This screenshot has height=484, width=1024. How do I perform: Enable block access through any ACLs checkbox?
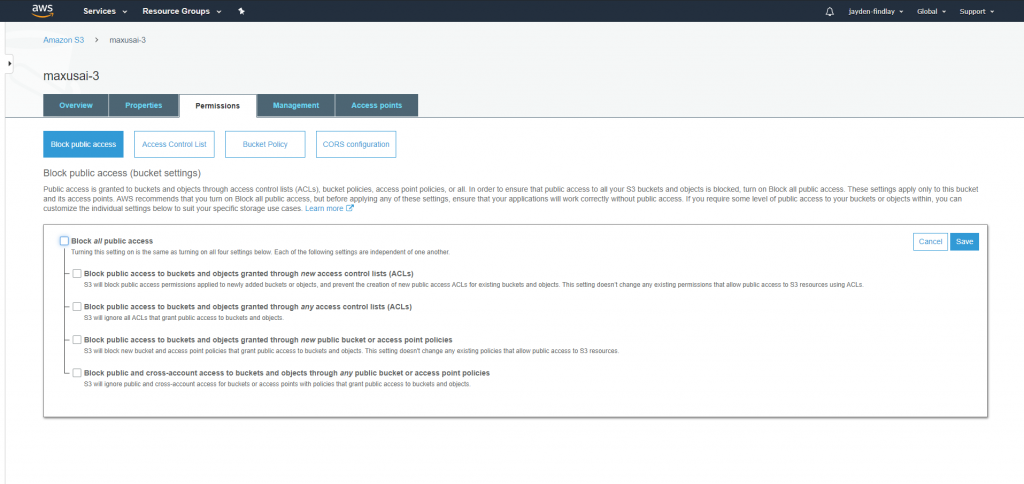click(x=77, y=306)
